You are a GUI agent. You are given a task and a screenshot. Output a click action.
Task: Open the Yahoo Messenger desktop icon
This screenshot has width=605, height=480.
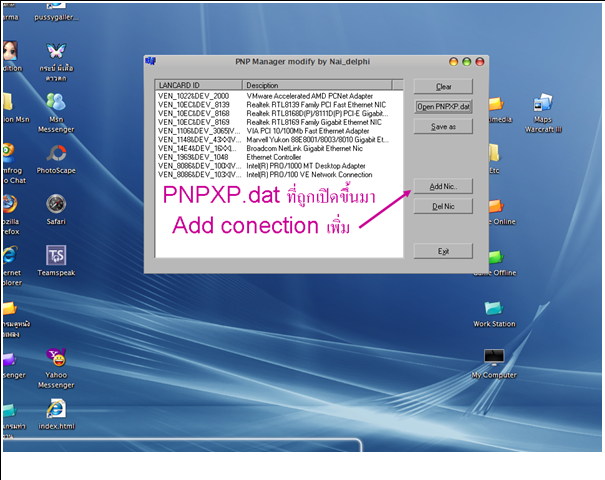[56, 368]
